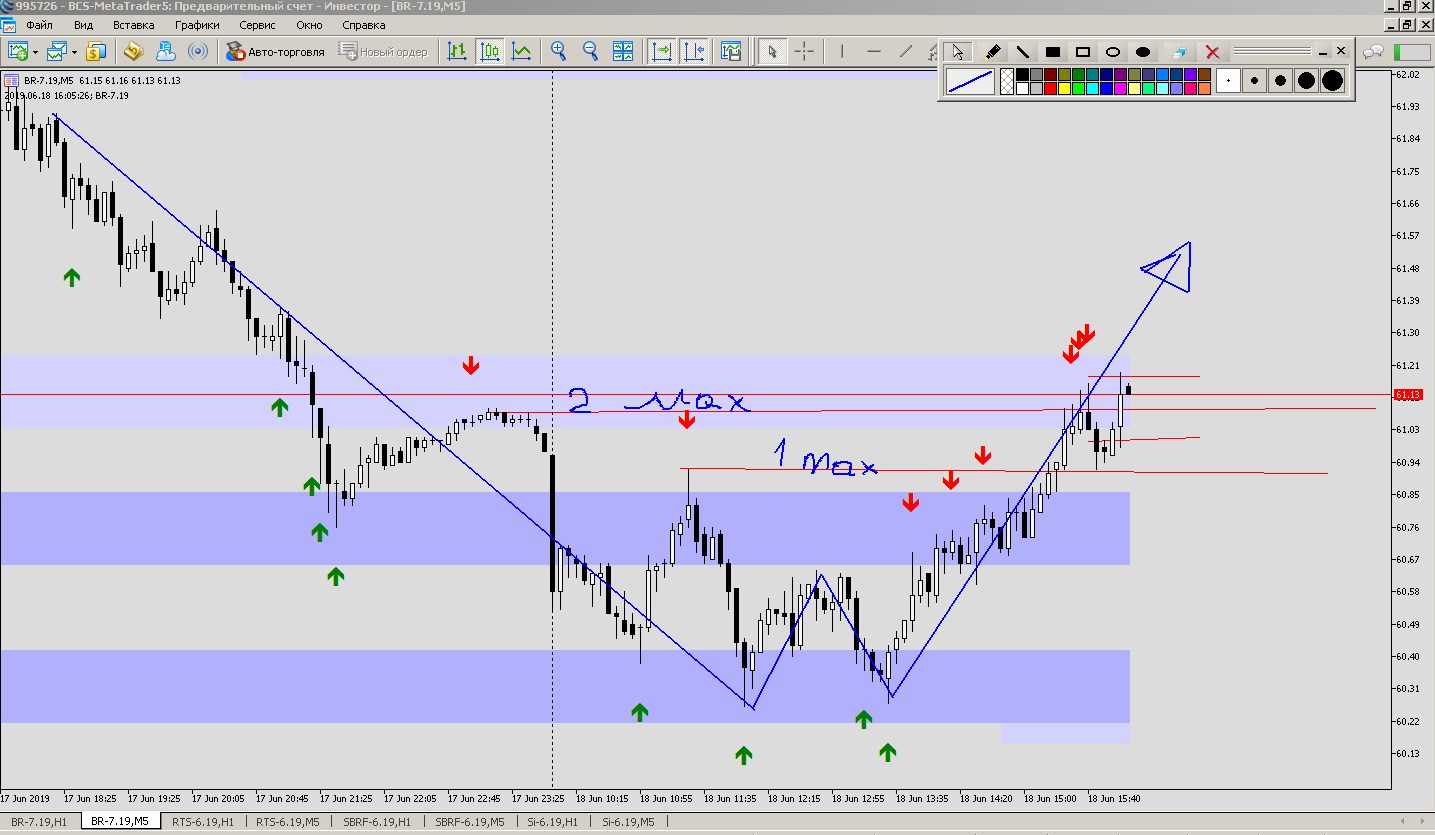The height and width of the screenshot is (835, 1435).
Task: Switch to the SBRF-6.19,M5 chart tab
Action: tap(468, 822)
